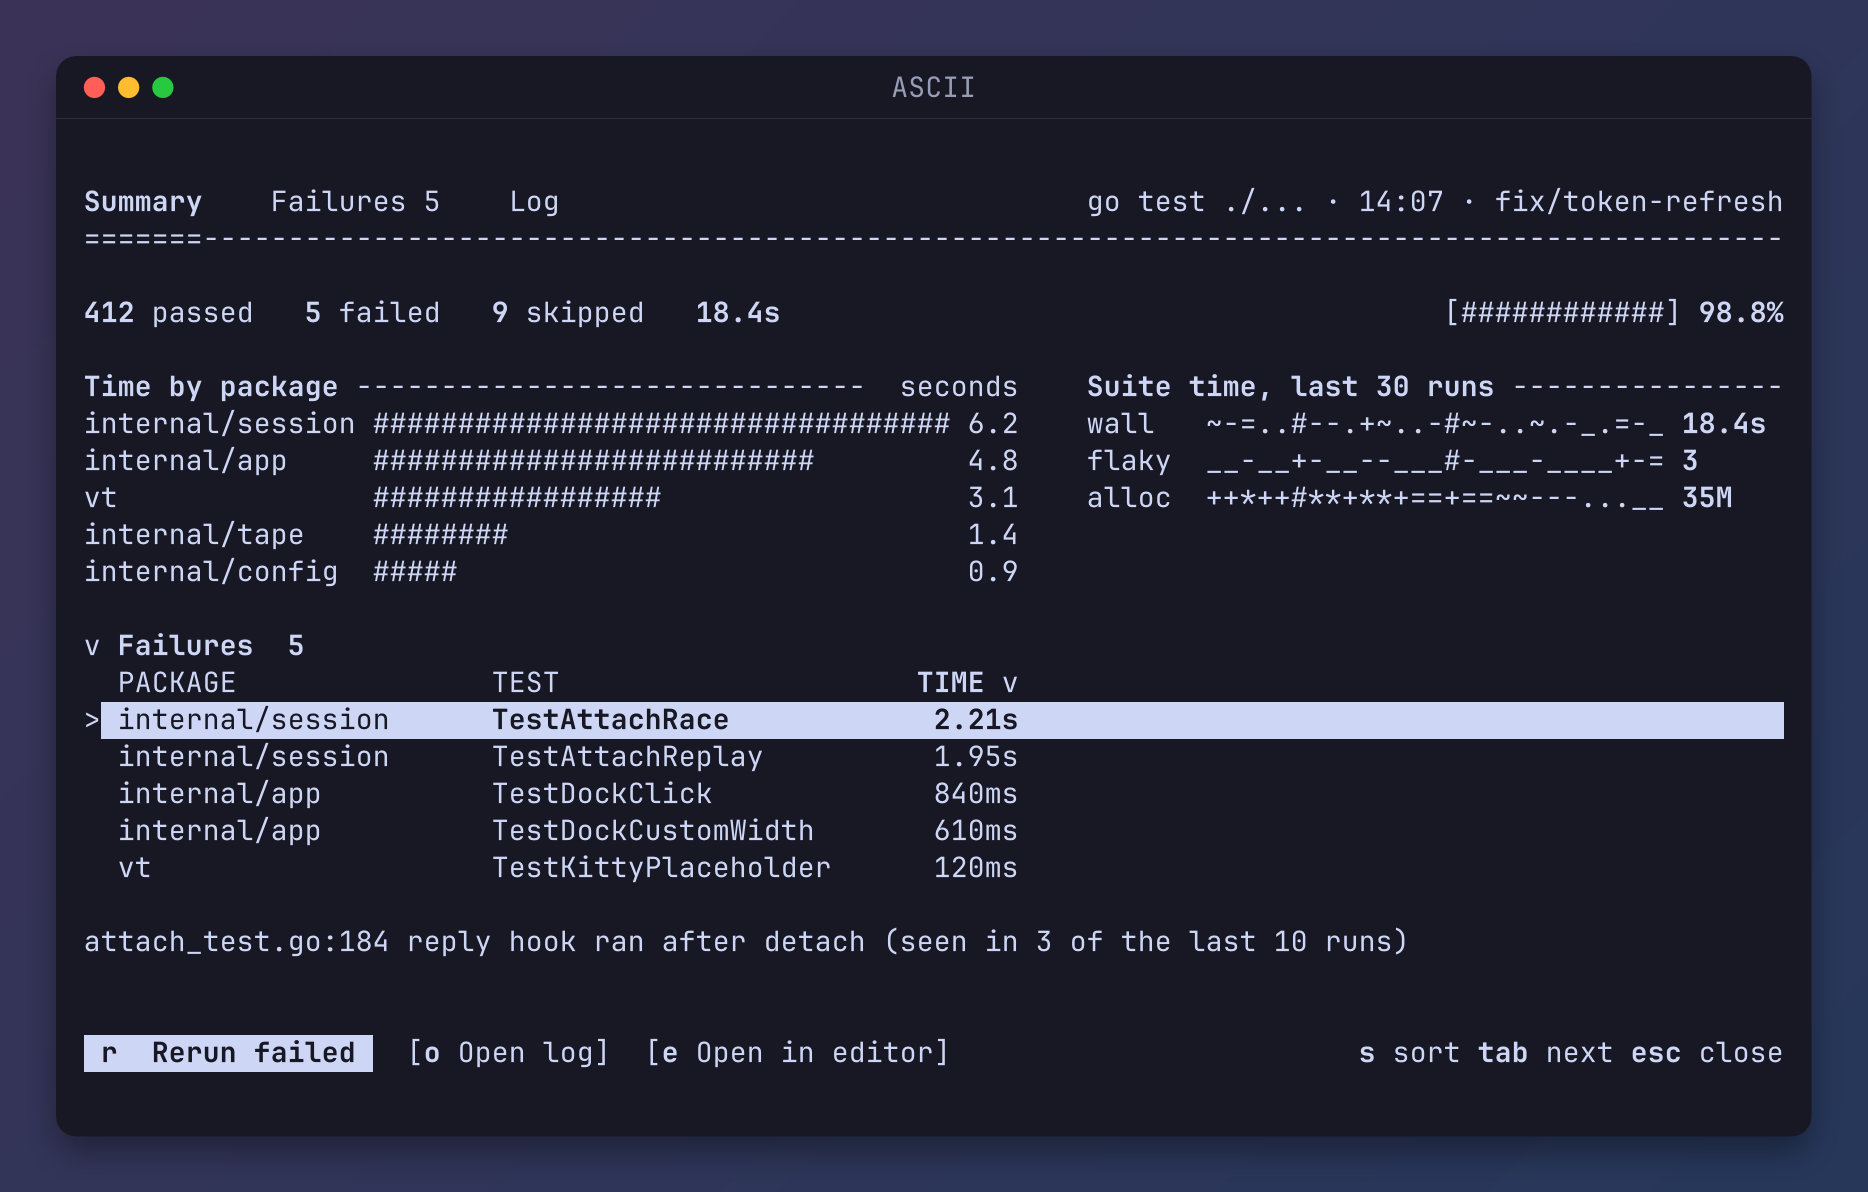The width and height of the screenshot is (1868, 1192).
Task: Click the alloc sparkline row
Action: point(1409,498)
